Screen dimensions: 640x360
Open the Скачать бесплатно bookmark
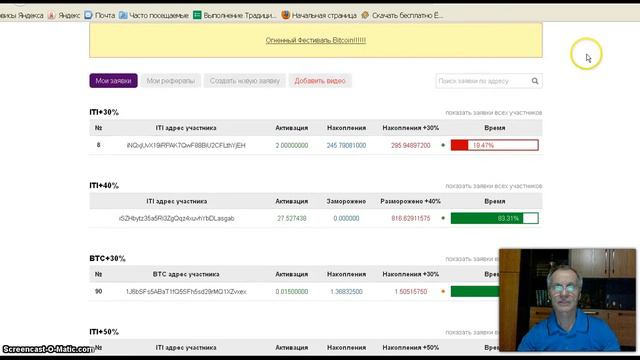click(x=402, y=16)
